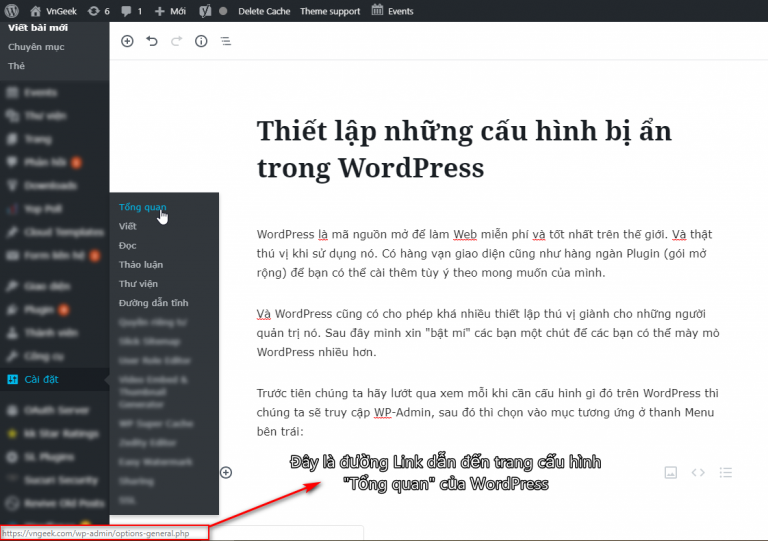Click paragraph starting "WordPress là mã nguồn"
The image size is (768, 541).
(484, 253)
